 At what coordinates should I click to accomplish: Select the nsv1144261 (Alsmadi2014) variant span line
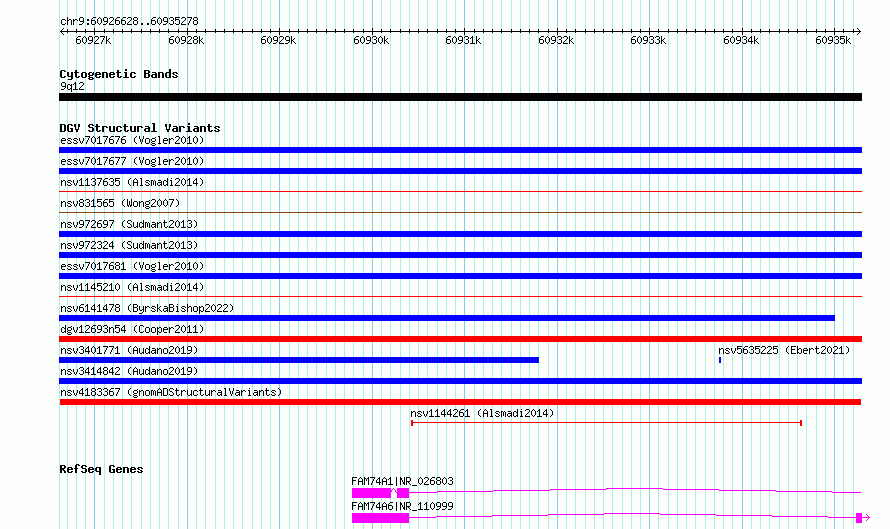point(606,423)
